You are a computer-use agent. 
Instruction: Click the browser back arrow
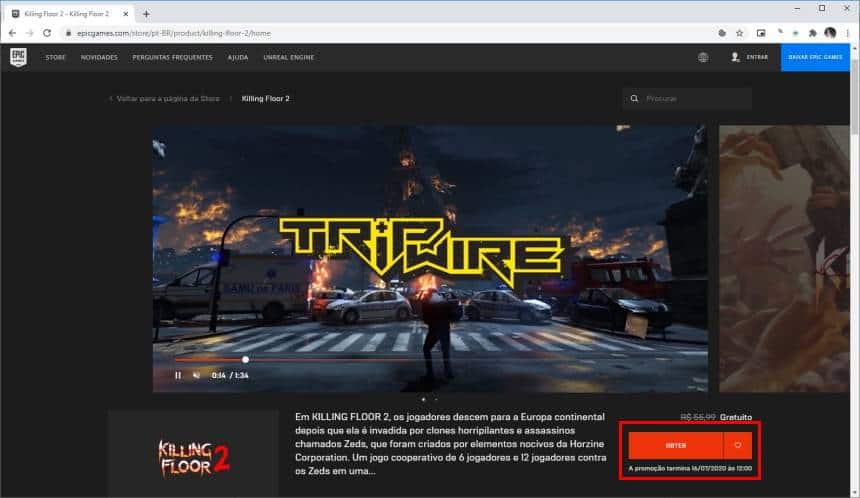[12, 33]
